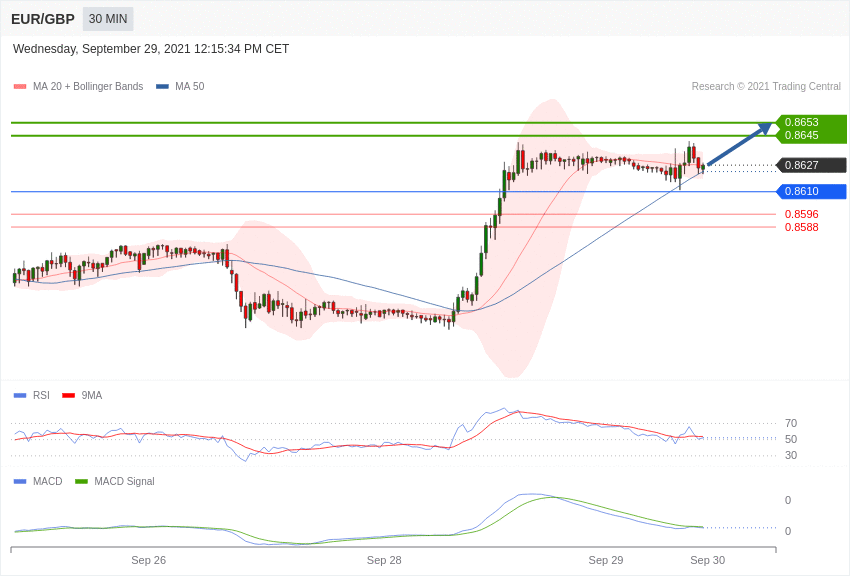
Task: Click the 0.8596 support price label
Action: pyautogui.click(x=802, y=215)
